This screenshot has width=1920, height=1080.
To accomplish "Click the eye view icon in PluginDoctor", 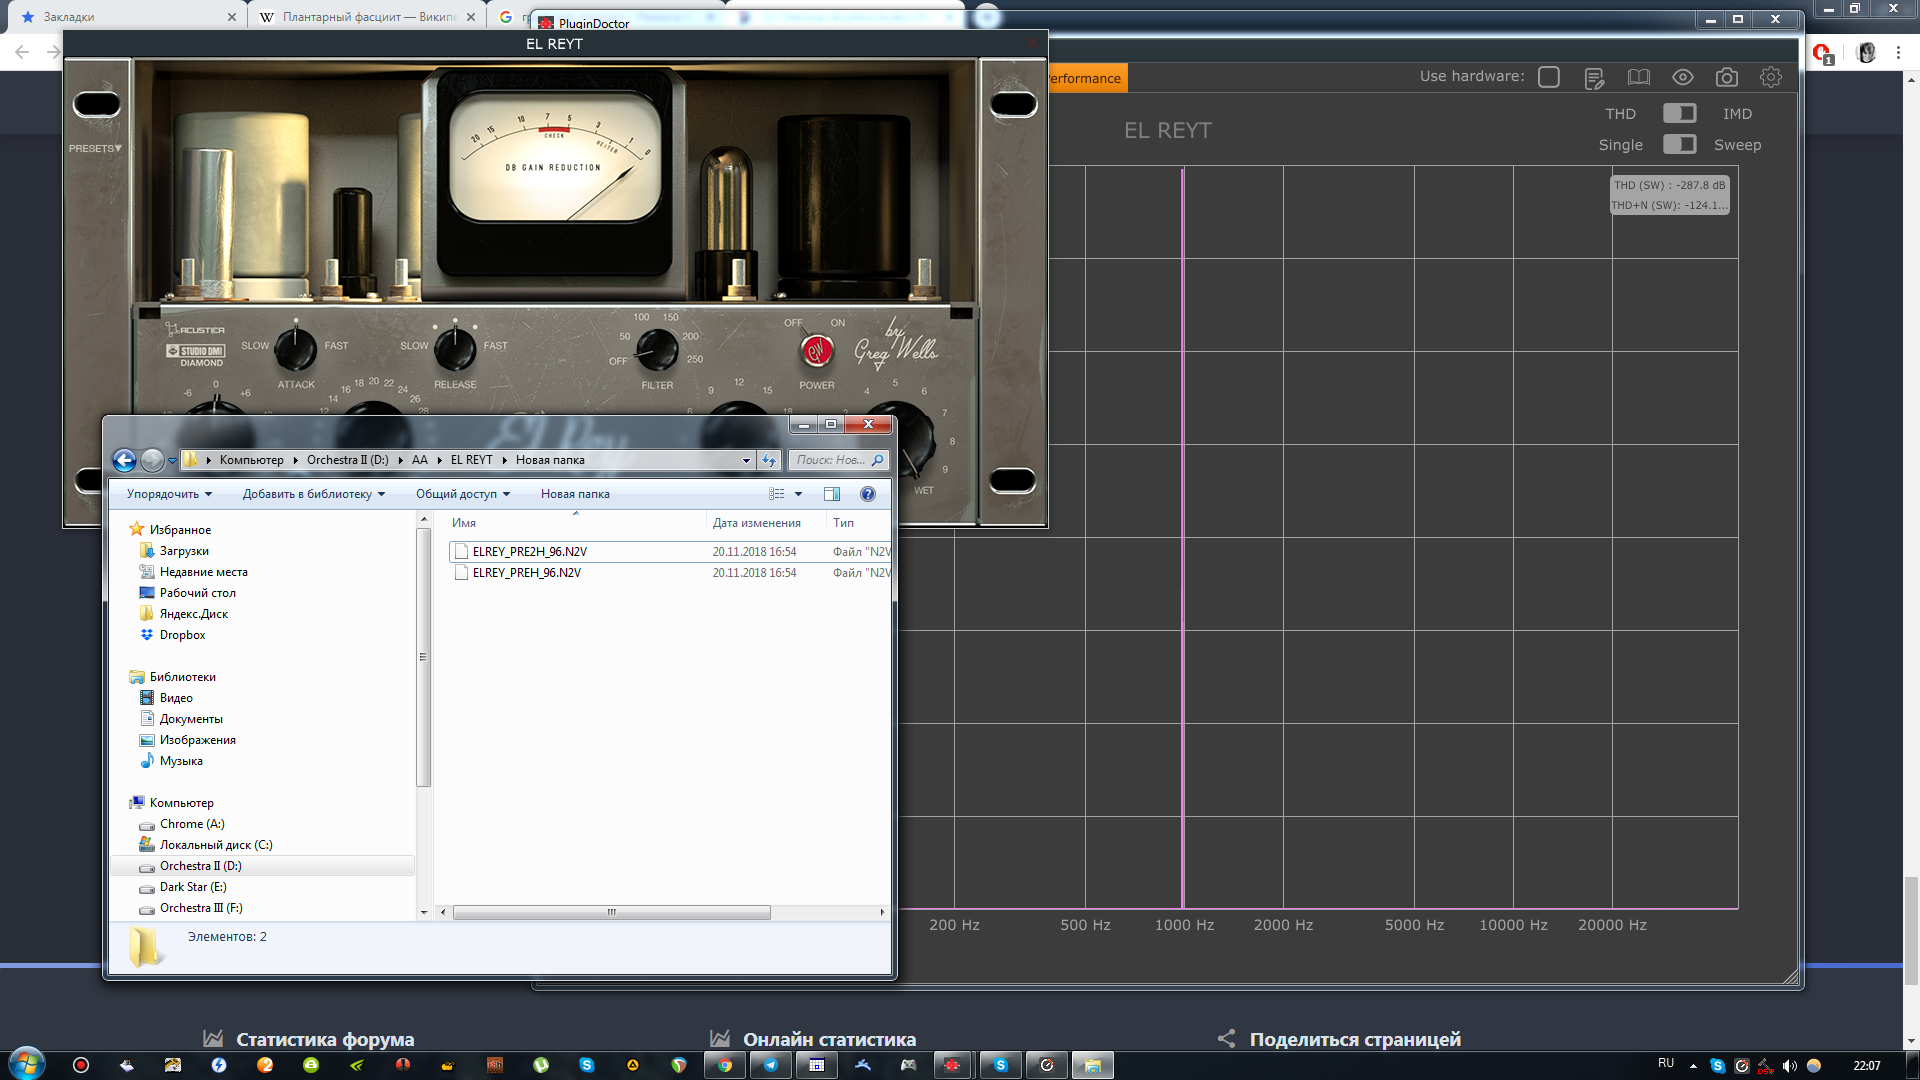I will 1682,77.
